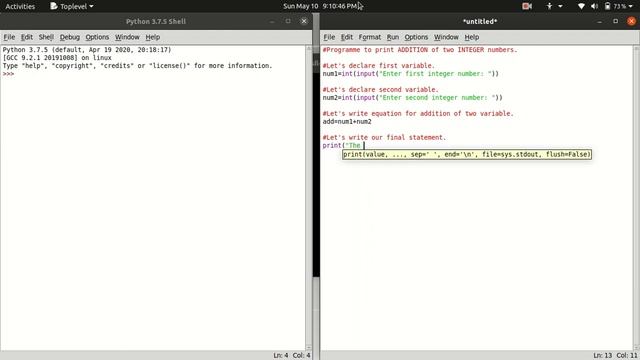The image size is (640, 360).
Task: Open Options menu in untitled editor window
Action: (416, 37)
